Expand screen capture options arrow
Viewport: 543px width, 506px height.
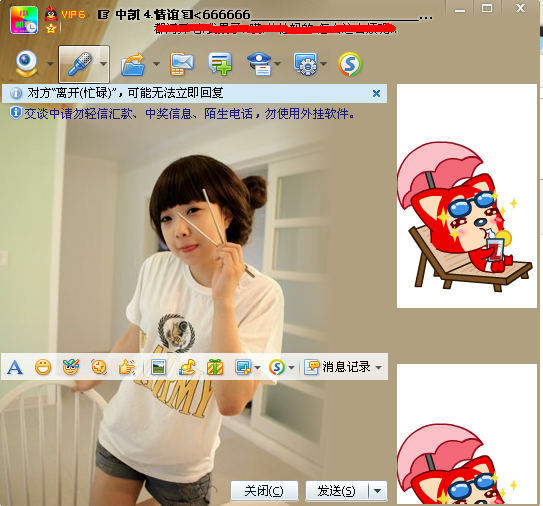pyautogui.click(x=257, y=367)
